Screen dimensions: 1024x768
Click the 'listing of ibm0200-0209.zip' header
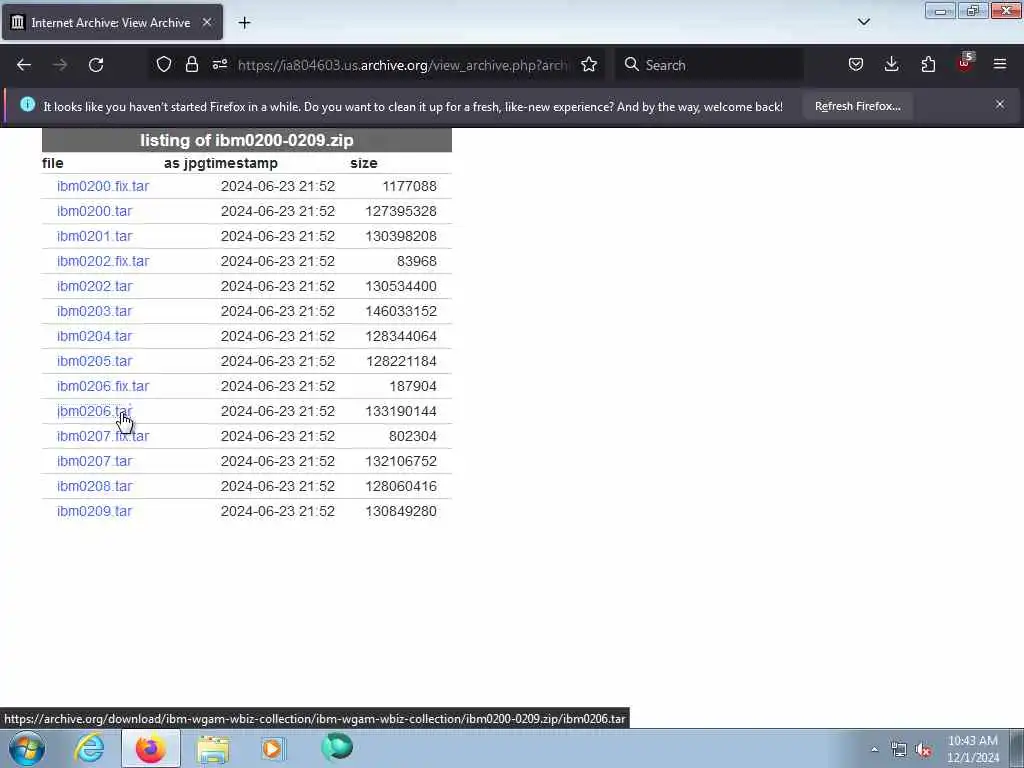(x=247, y=140)
